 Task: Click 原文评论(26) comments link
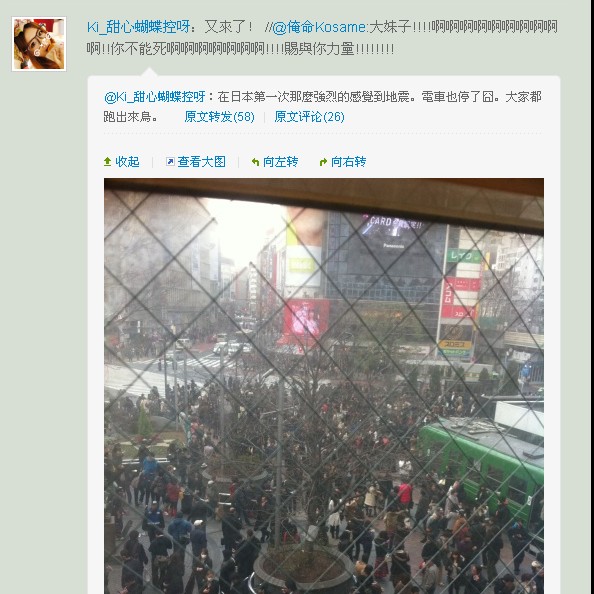coord(309,117)
